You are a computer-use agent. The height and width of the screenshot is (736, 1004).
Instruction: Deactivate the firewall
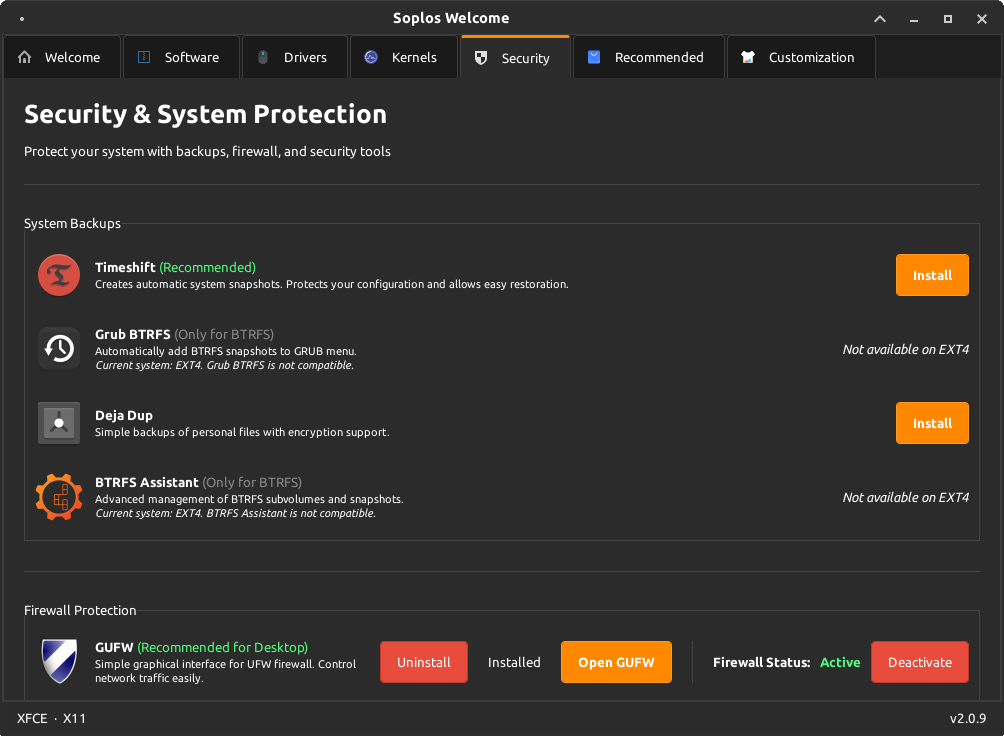coord(919,662)
